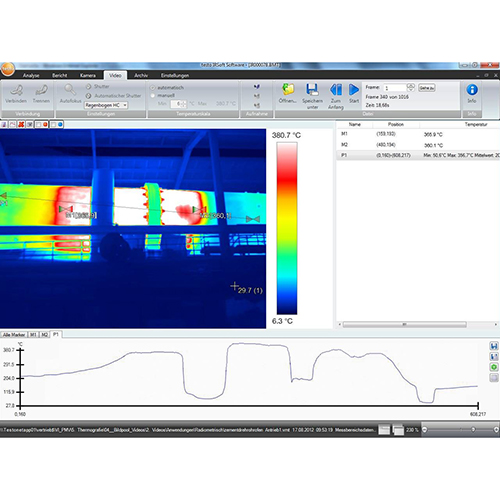
Task: Click the Verbinden connection icon
Action: [16, 90]
